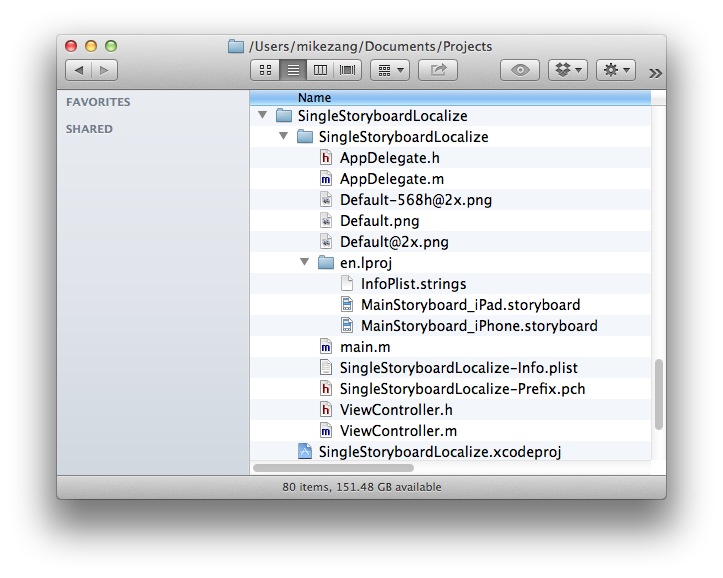Image resolution: width=723 pixels, height=578 pixels.
Task: Click the horizontal scrollbar thumb
Action: click(333, 468)
